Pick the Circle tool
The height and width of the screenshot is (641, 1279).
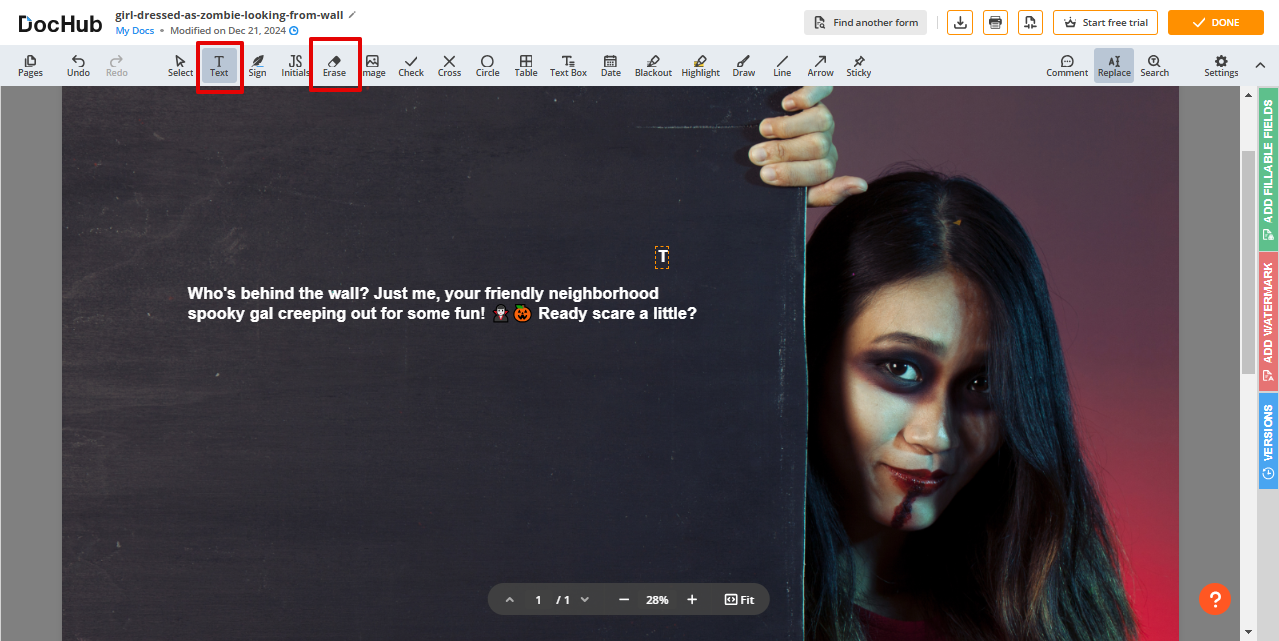[487, 66]
